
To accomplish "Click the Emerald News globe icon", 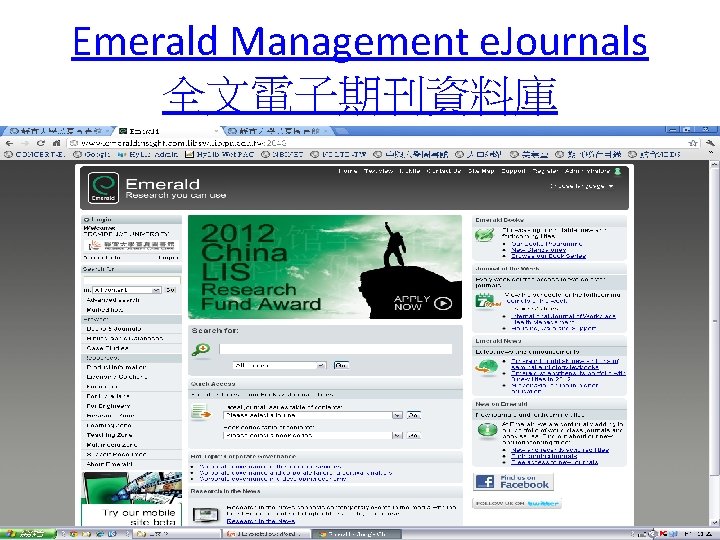I will tap(487, 367).
